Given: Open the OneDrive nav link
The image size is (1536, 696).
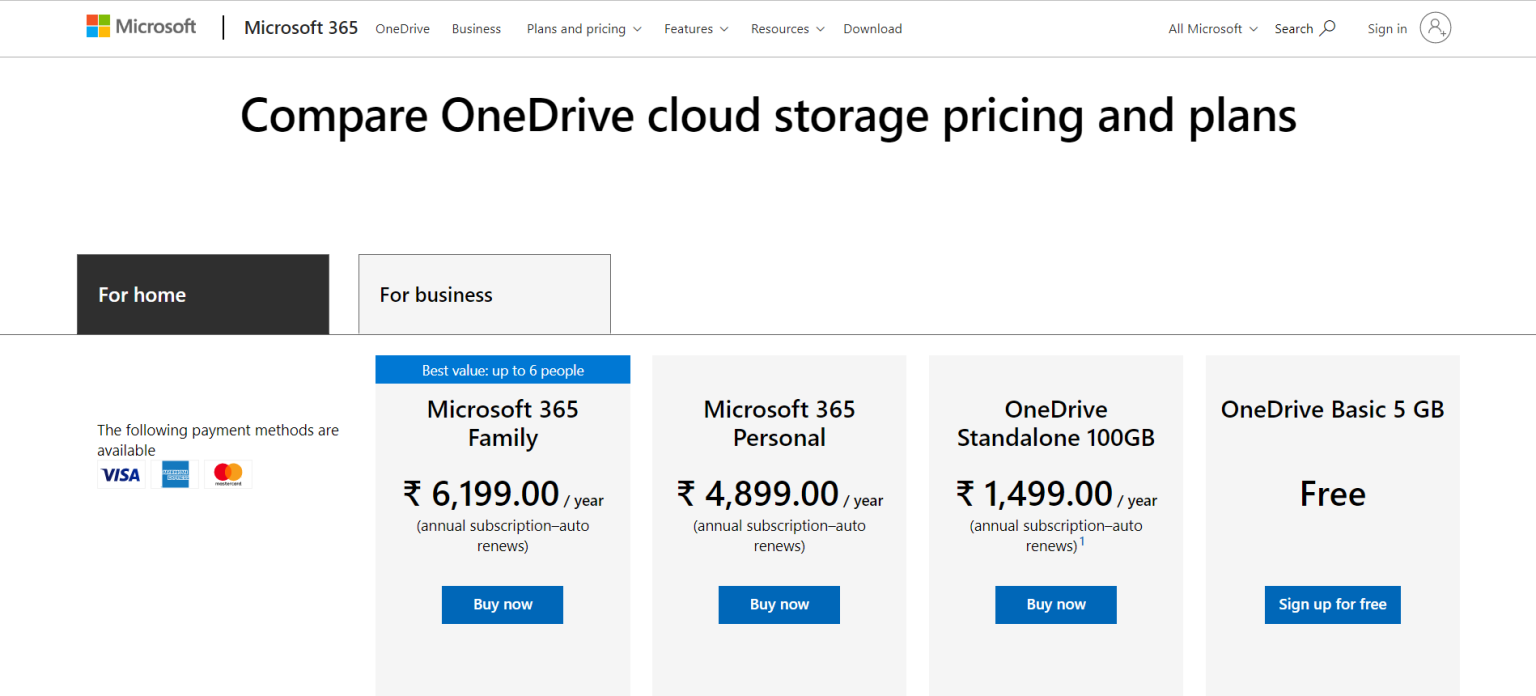Looking at the screenshot, I should (402, 29).
